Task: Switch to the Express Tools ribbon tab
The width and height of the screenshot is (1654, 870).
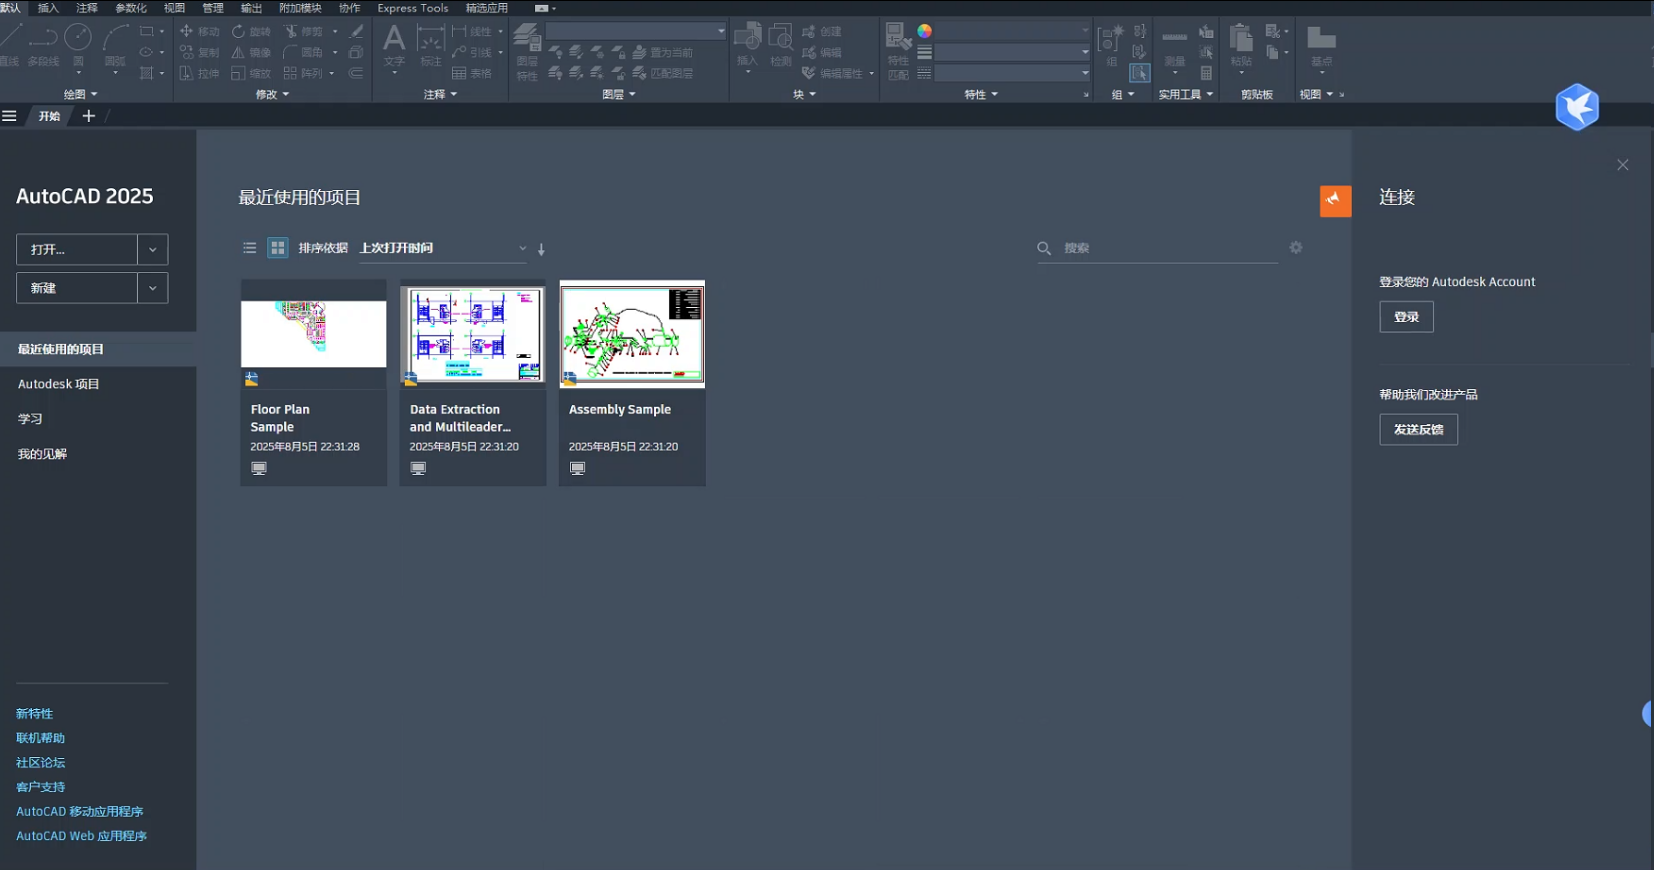Action: pos(412,8)
